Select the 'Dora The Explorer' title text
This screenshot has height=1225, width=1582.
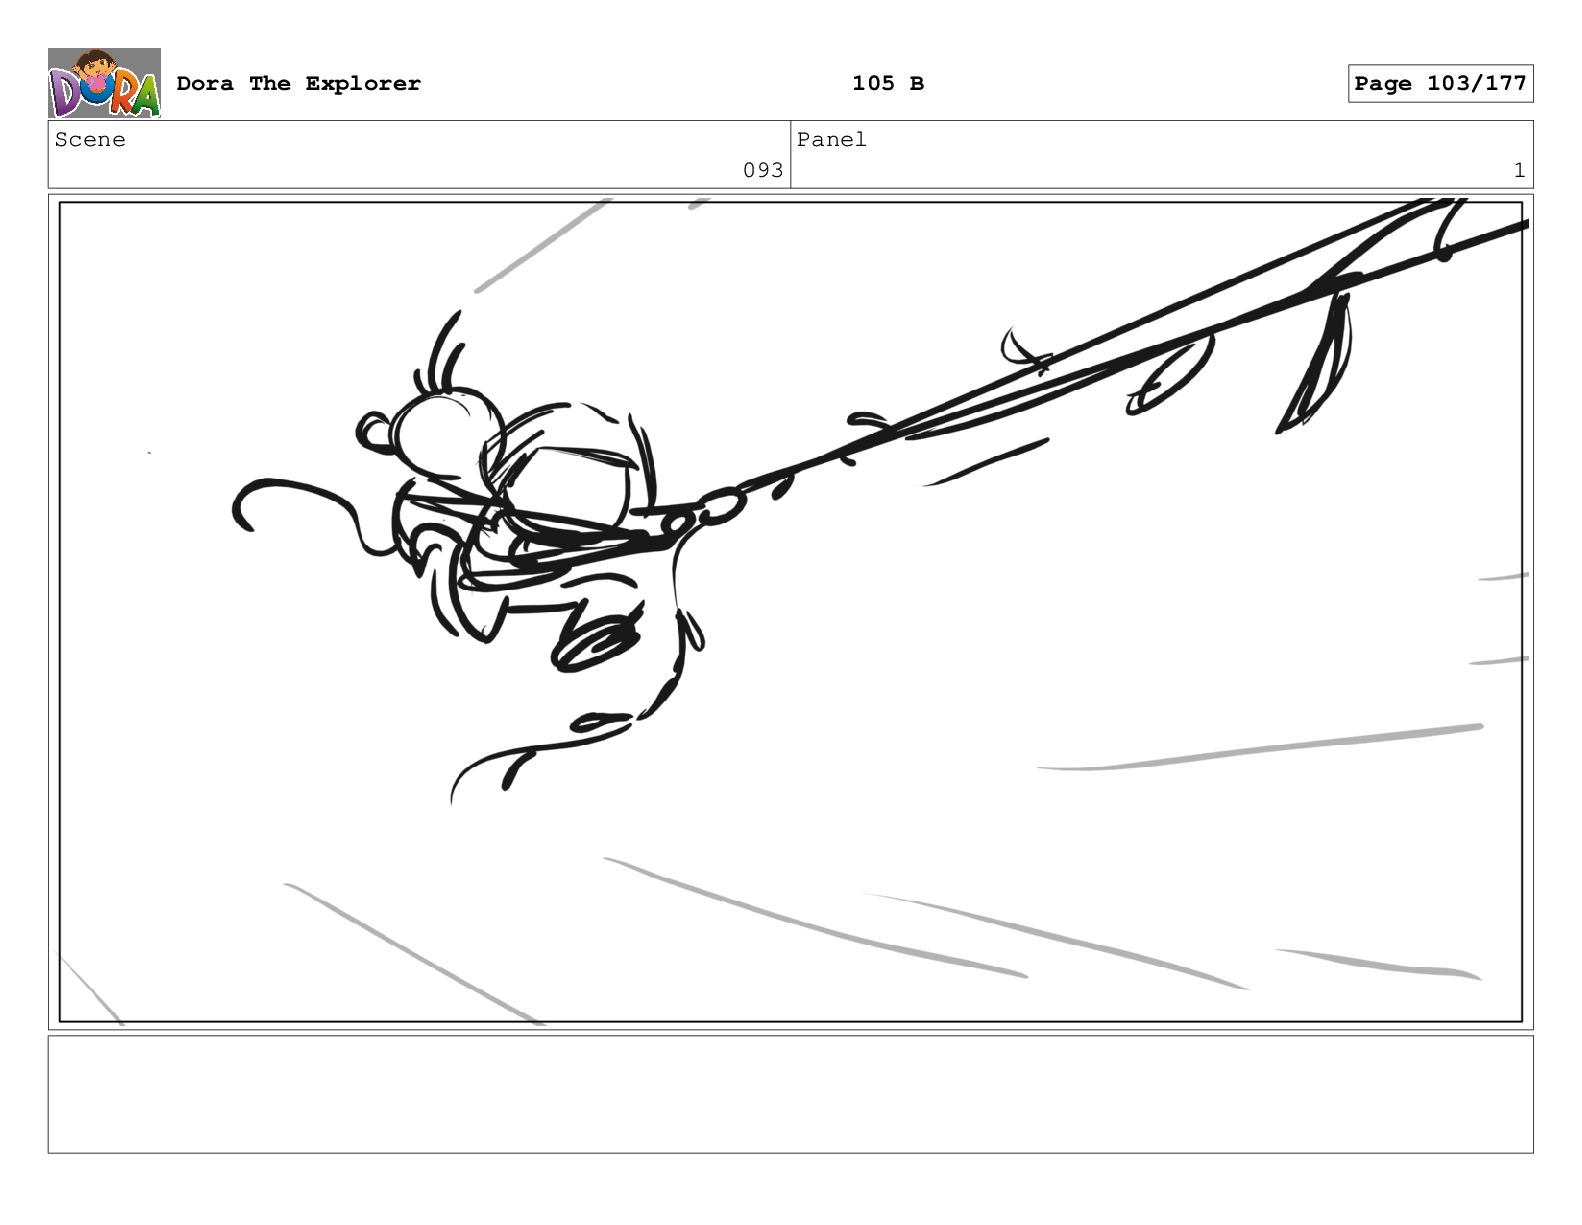(x=298, y=84)
